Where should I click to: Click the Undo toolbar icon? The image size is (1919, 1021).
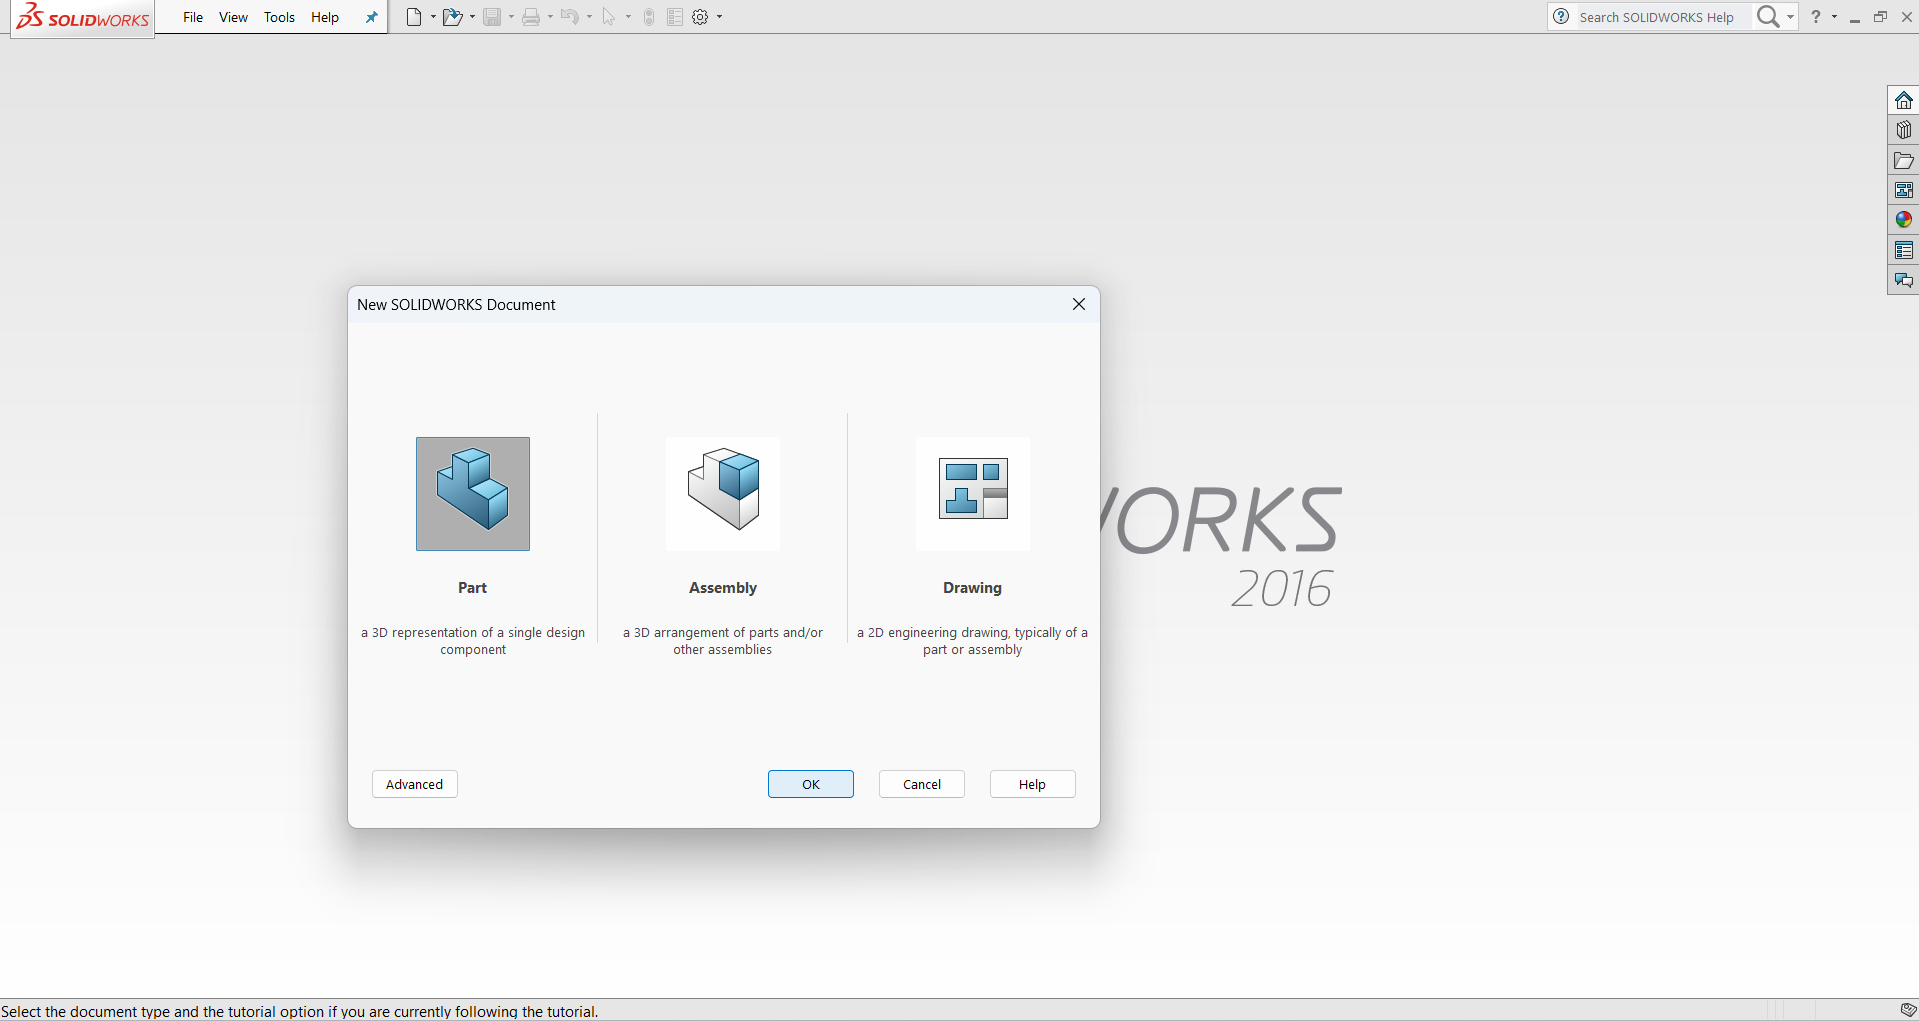[570, 17]
